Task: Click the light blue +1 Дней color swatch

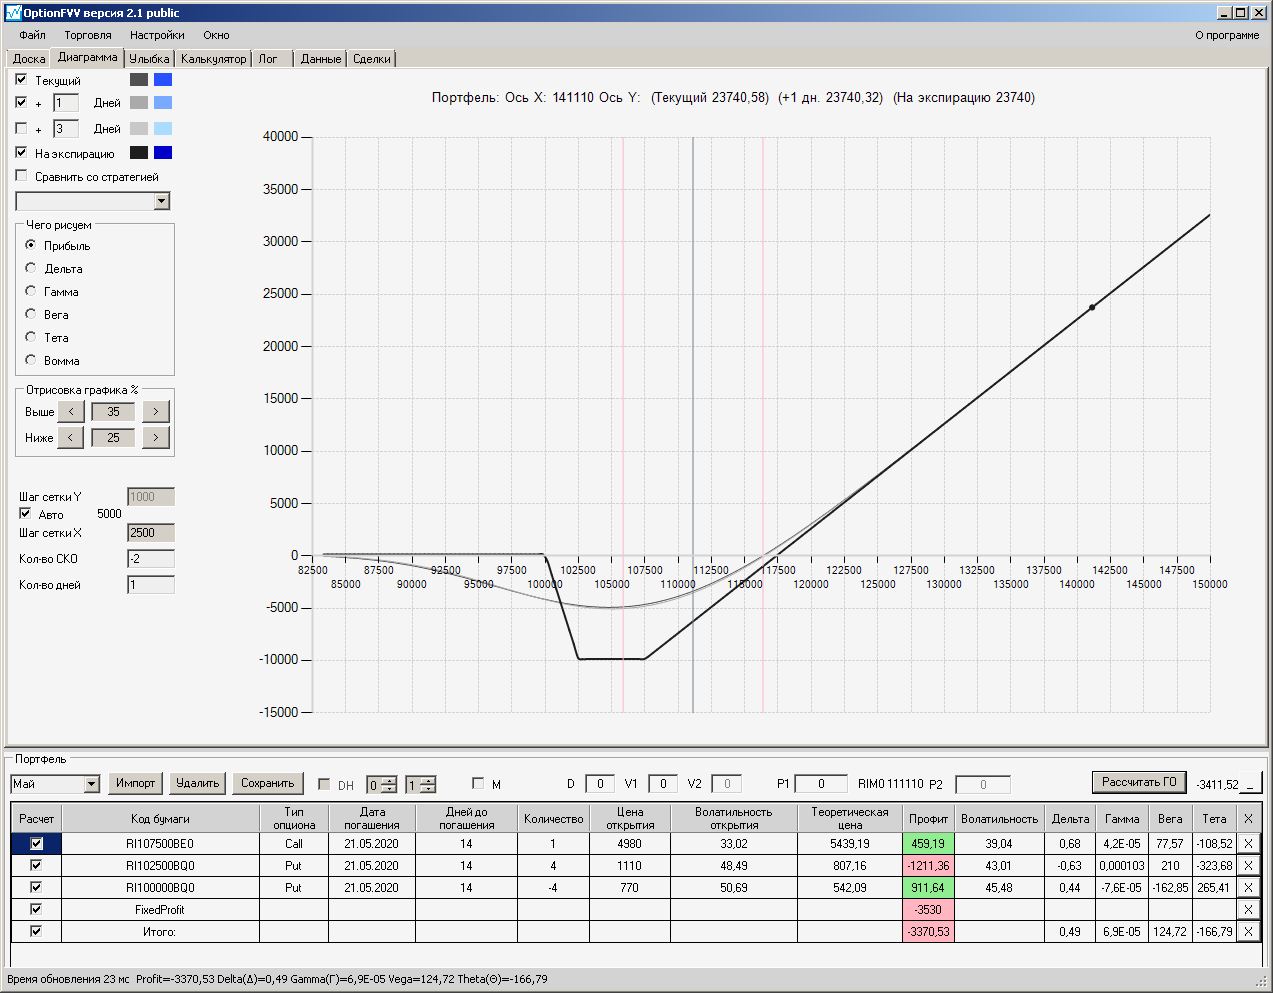Action: pos(163,102)
